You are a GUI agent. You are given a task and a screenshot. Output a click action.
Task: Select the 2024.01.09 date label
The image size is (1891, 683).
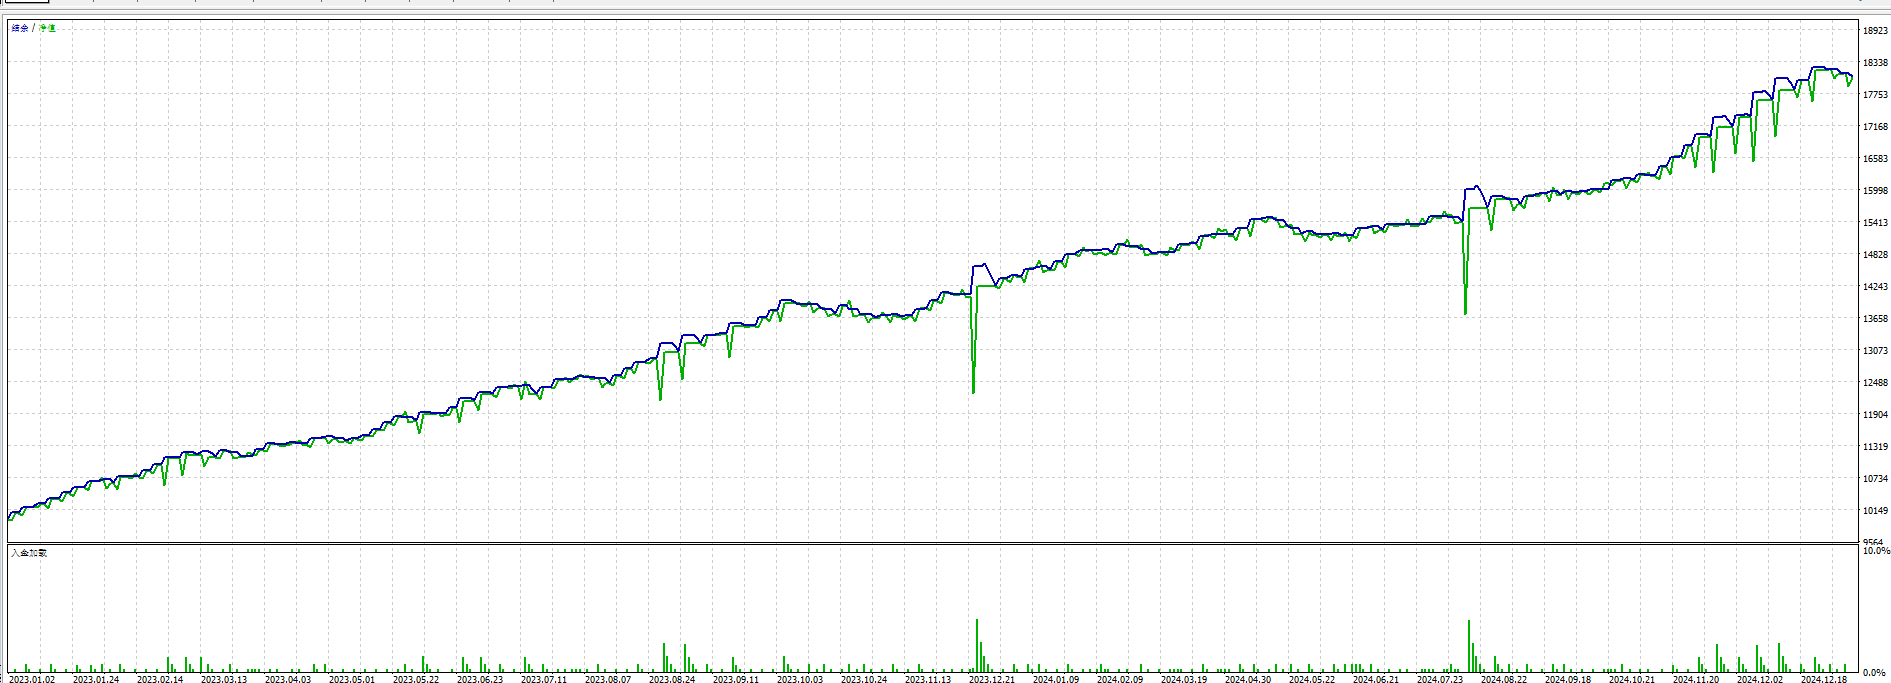pos(1056,679)
